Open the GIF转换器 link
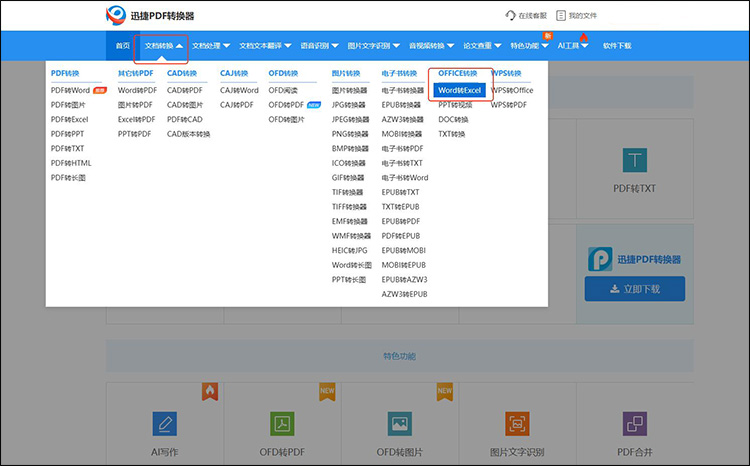Screen dimensions: 750x466 348,178
